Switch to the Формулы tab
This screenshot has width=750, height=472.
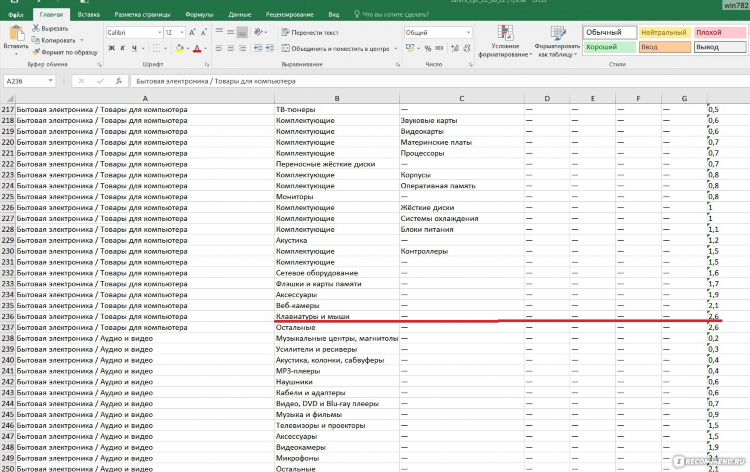(199, 15)
